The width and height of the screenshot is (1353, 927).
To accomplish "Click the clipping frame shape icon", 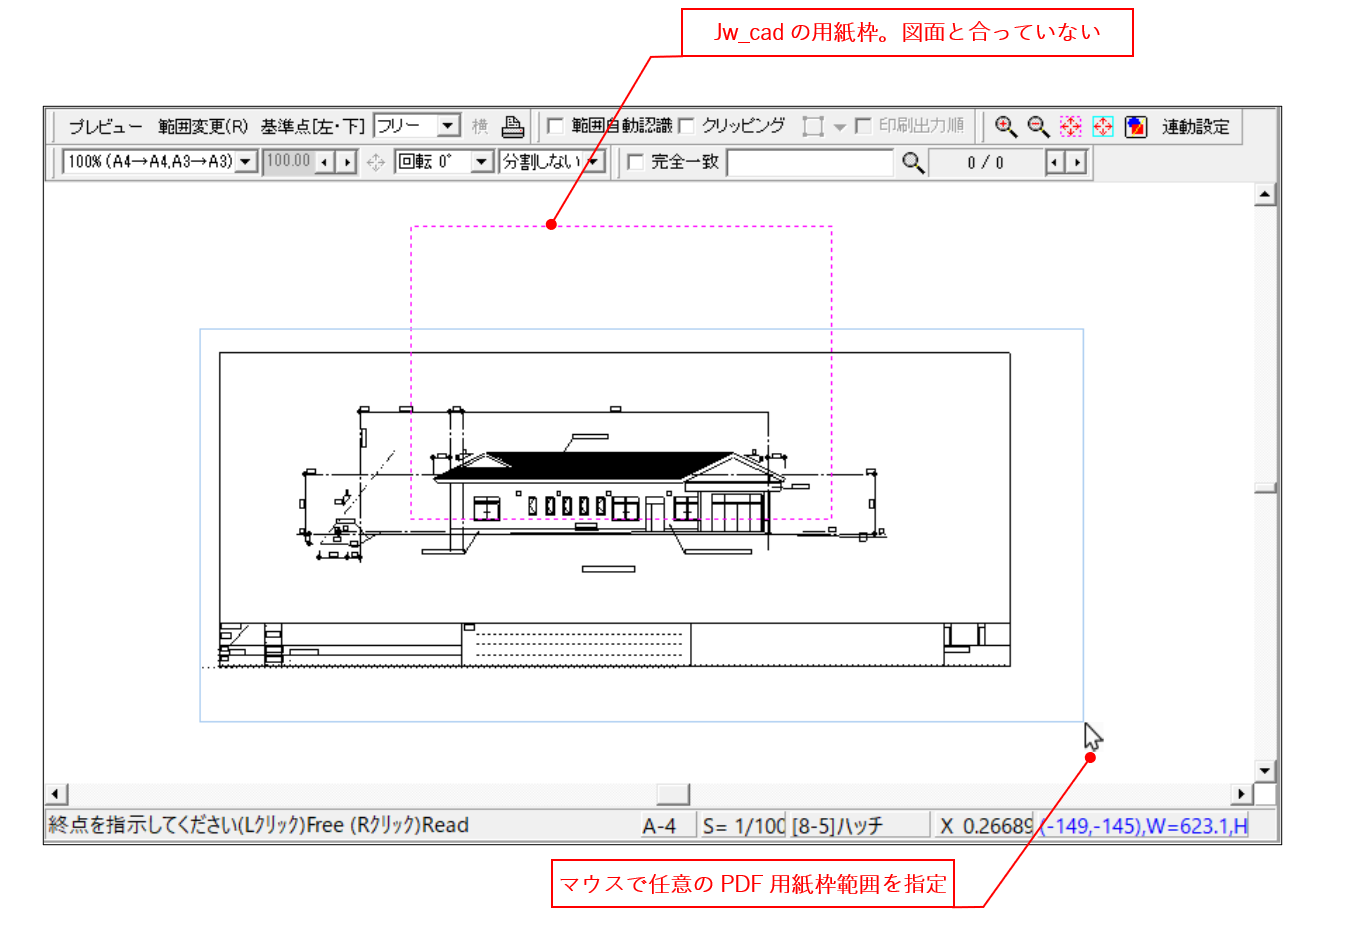I will pos(812,126).
